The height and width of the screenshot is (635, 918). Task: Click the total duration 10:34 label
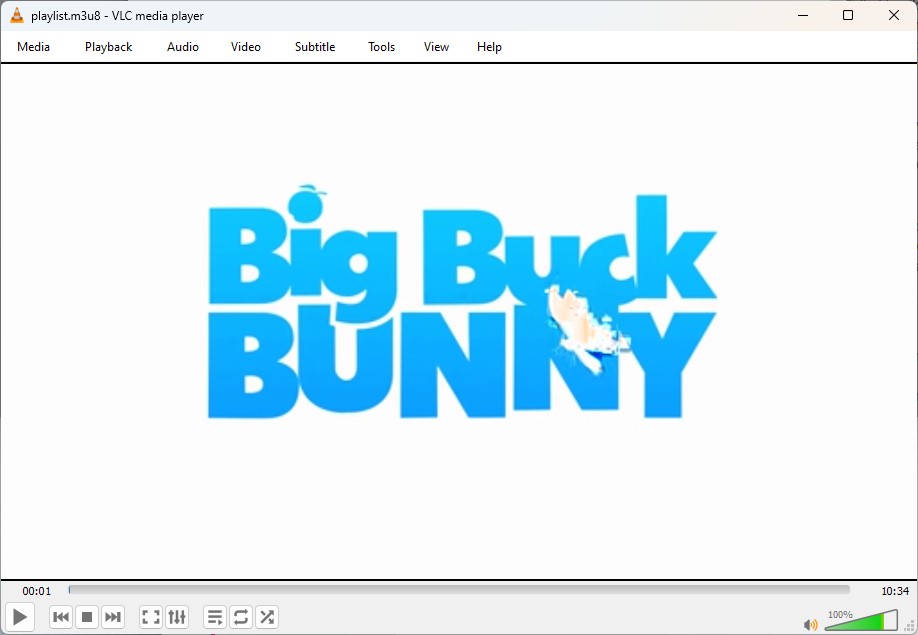tap(894, 591)
